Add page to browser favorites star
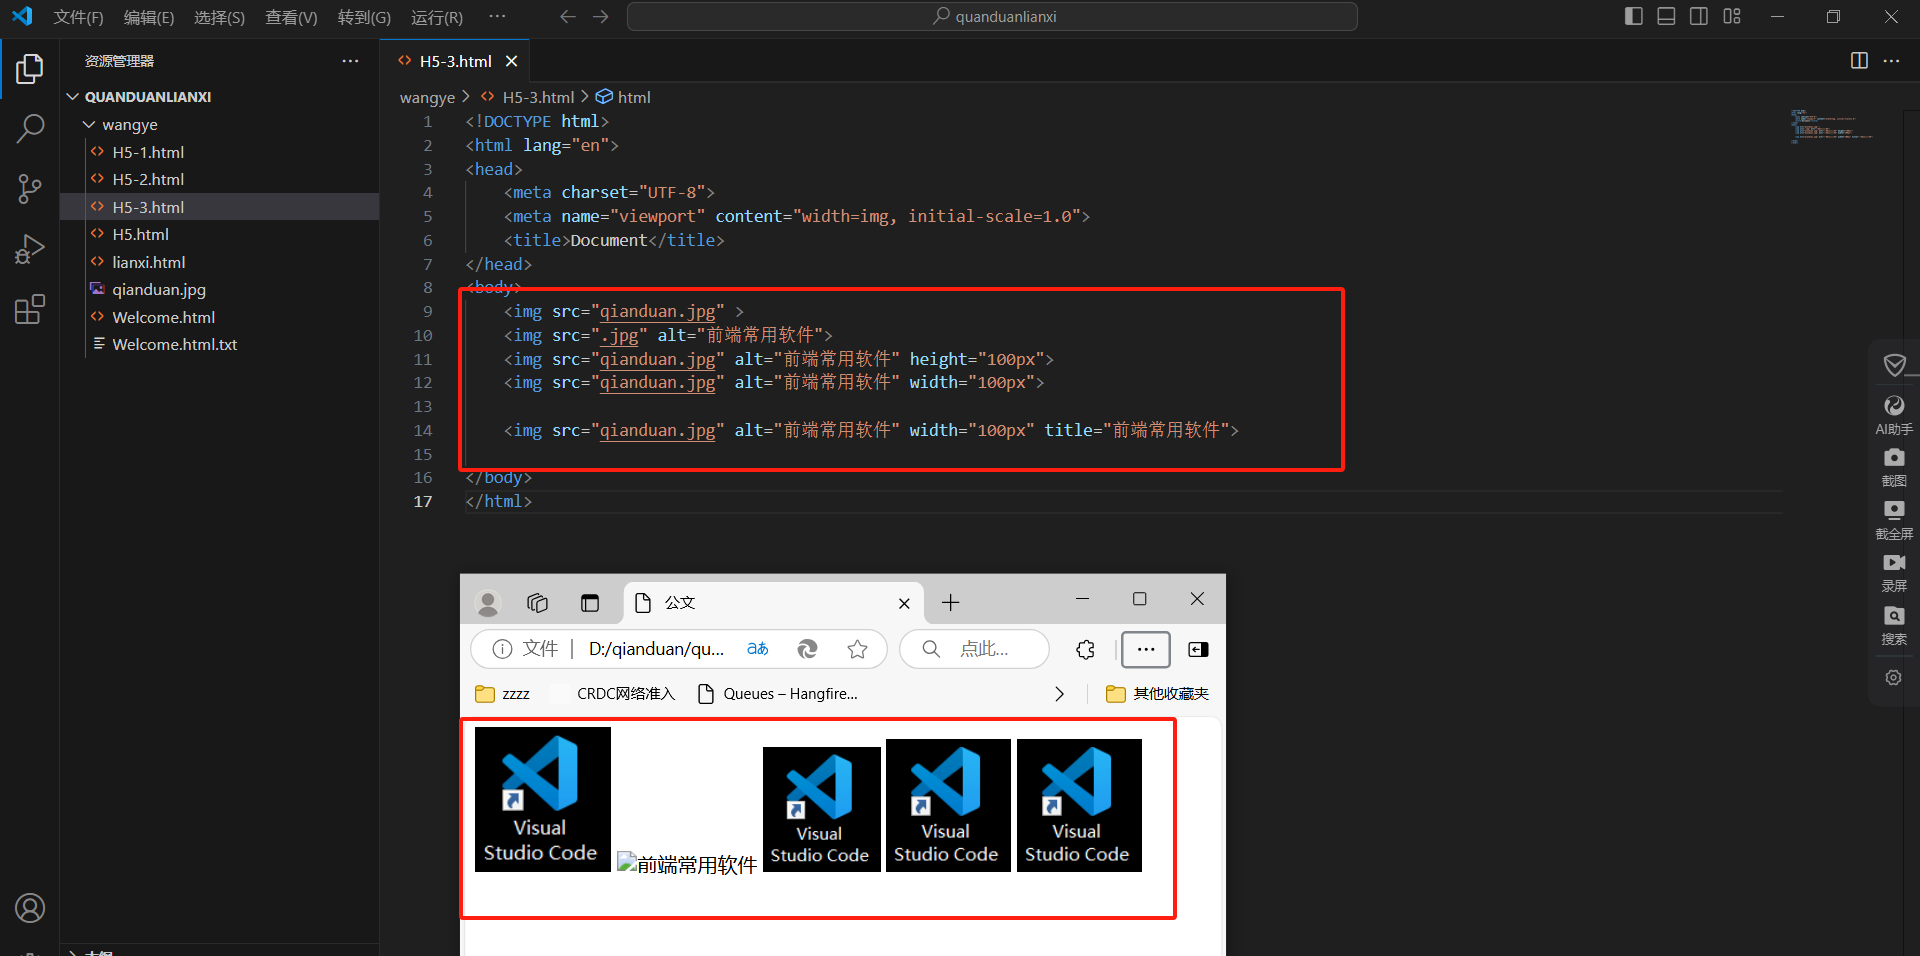The width and height of the screenshot is (1920, 956). pos(857,649)
